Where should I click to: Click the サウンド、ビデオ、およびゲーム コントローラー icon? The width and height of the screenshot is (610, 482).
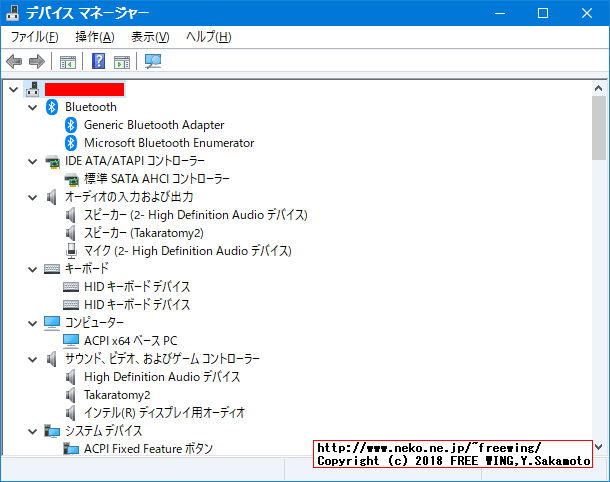click(51, 359)
